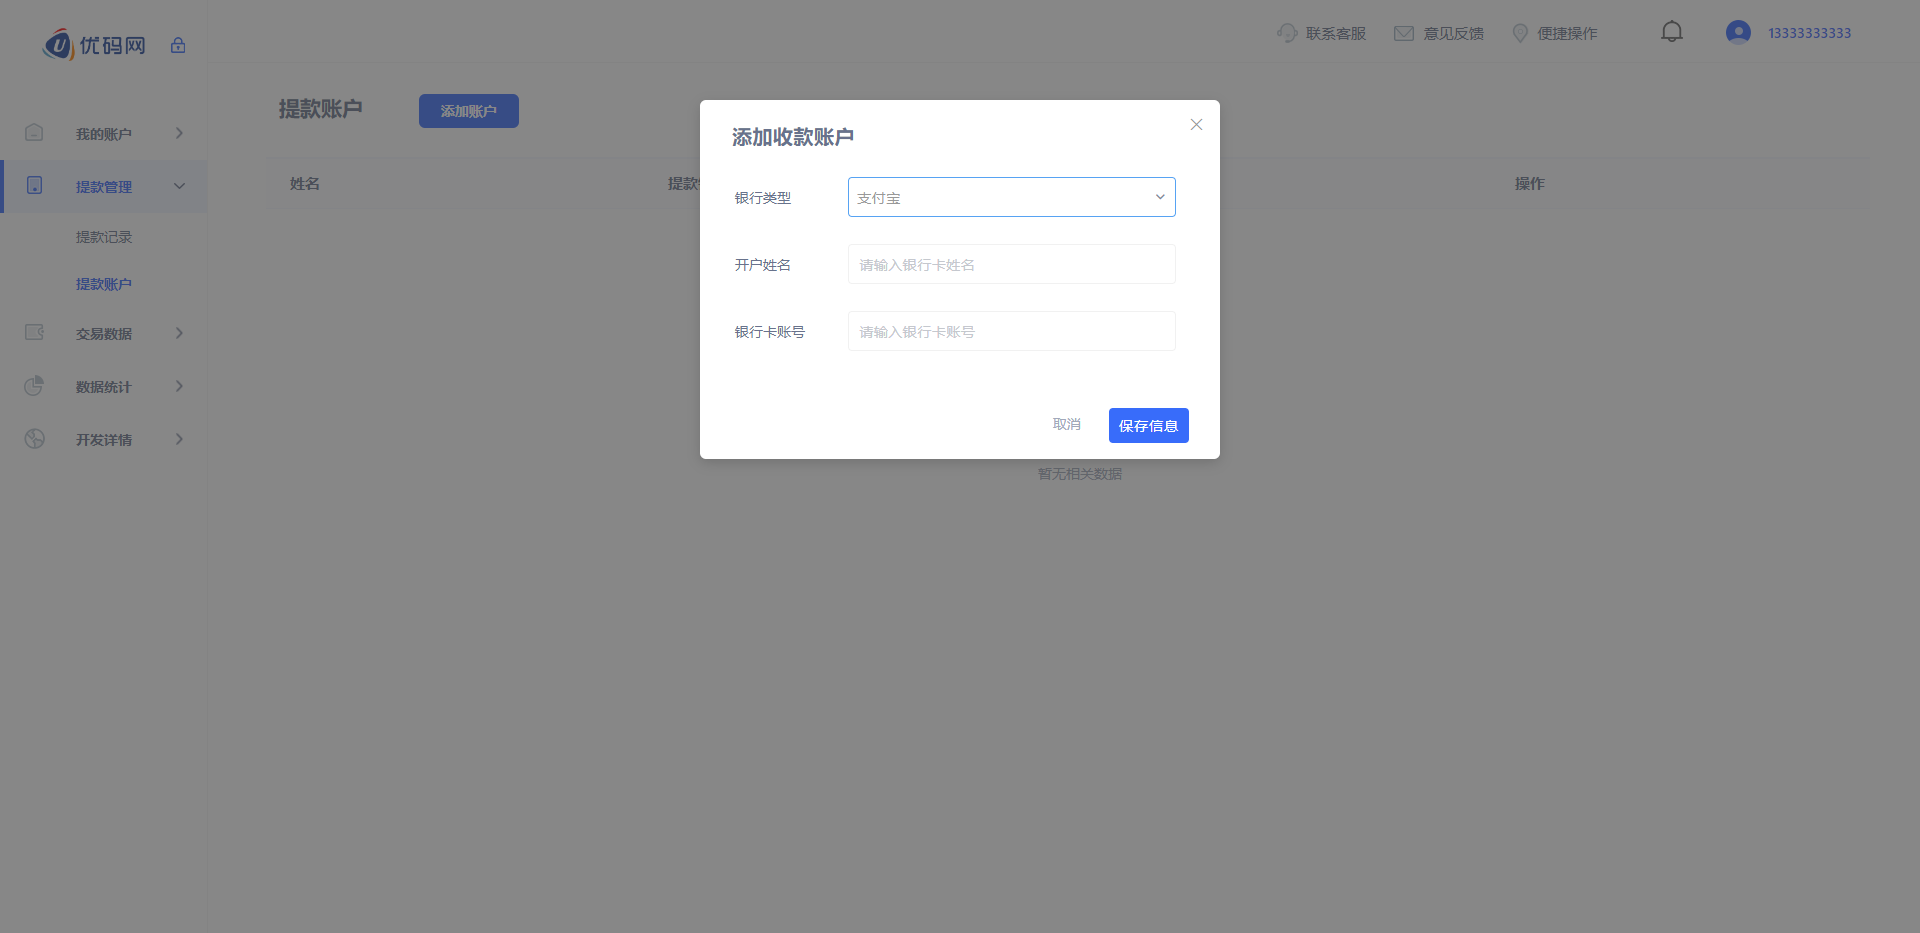Expand the 我的账户 chevron arrow

(x=179, y=133)
